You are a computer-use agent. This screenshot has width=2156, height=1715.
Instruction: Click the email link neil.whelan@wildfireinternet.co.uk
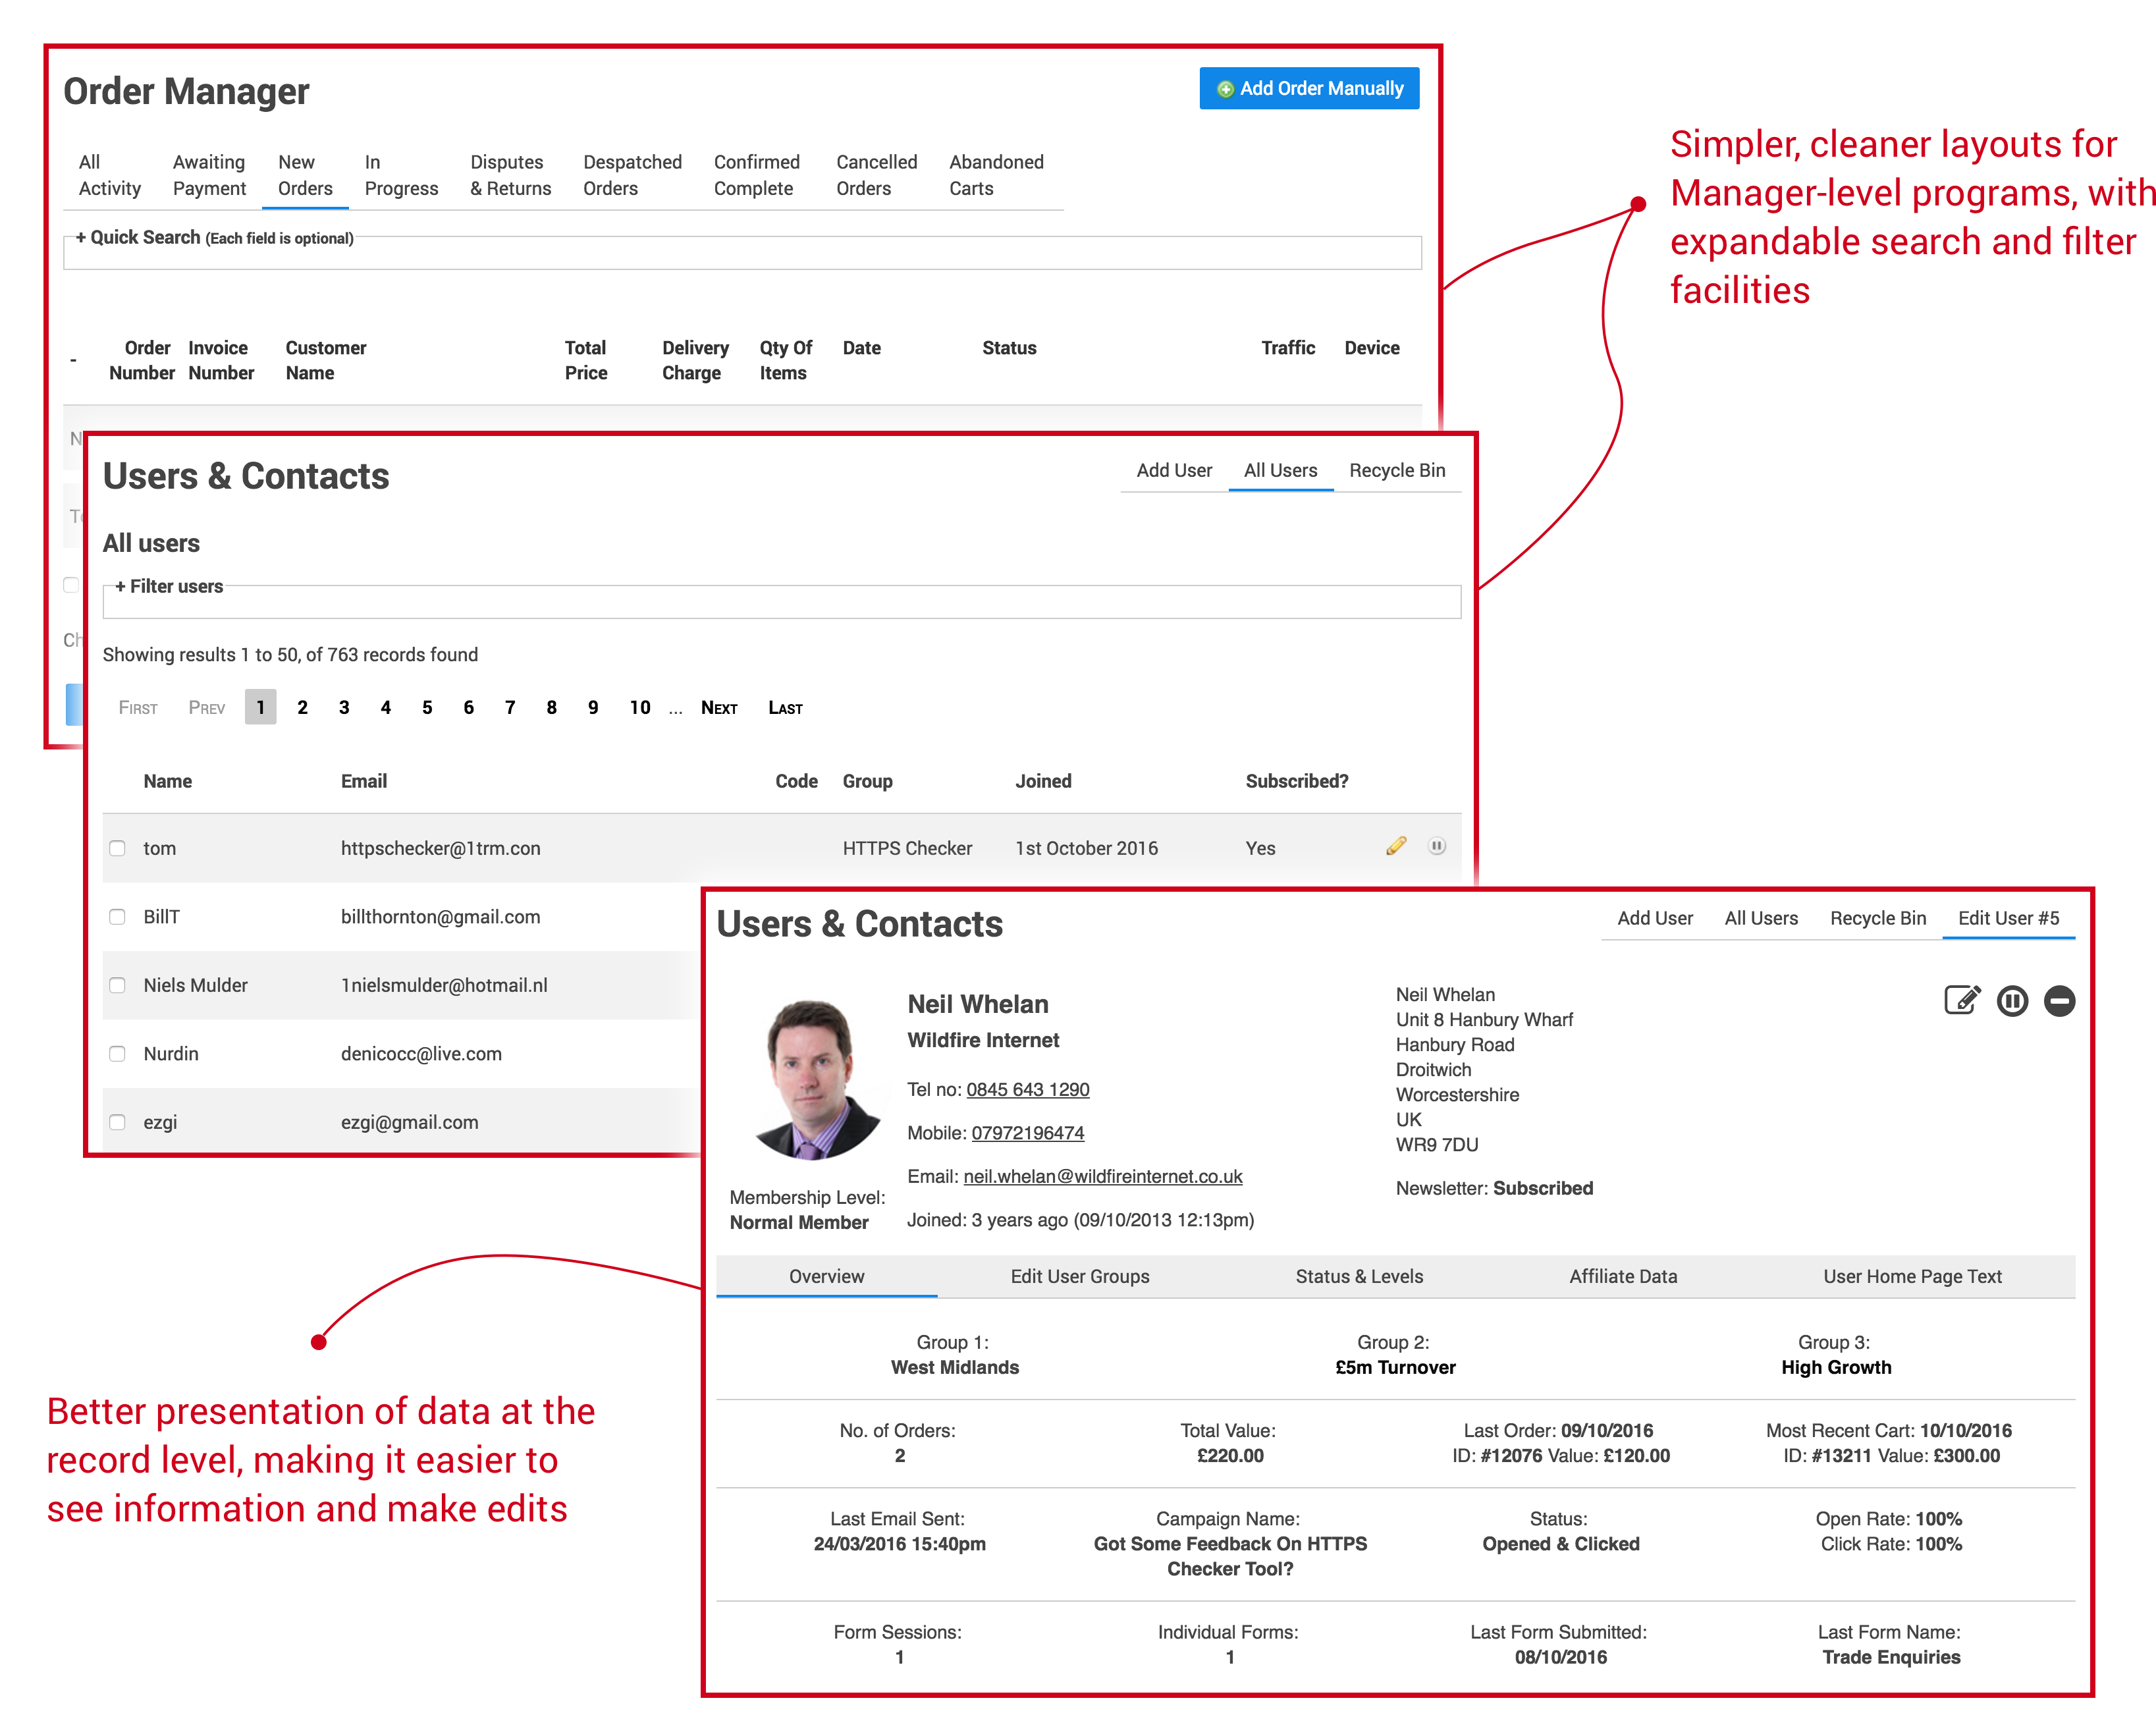pos(1103,1176)
